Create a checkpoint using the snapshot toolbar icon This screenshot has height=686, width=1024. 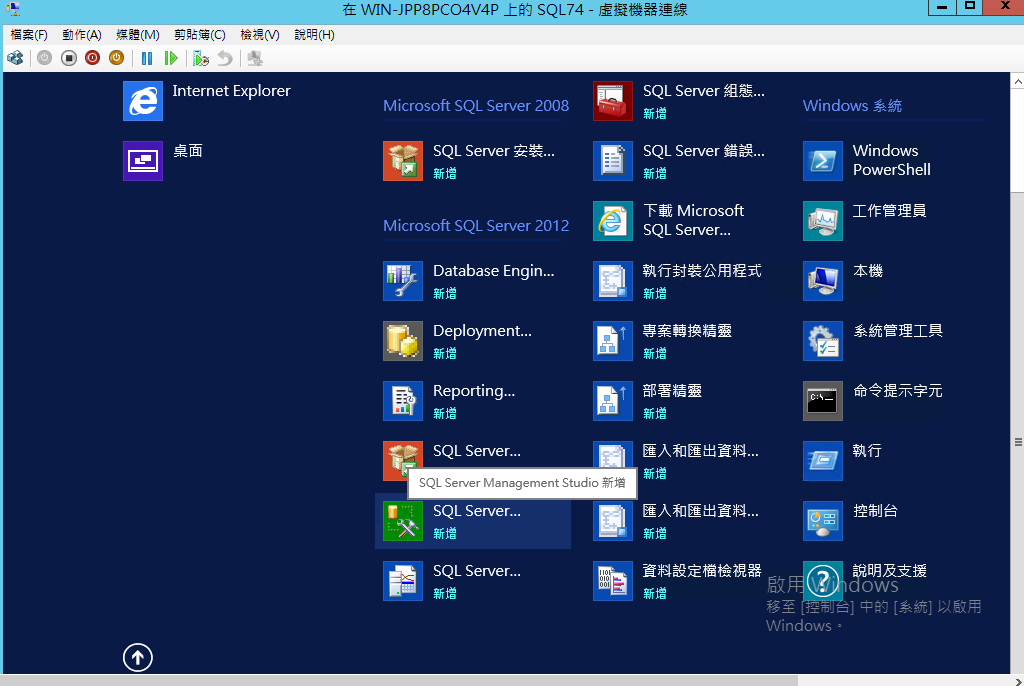[x=200, y=58]
